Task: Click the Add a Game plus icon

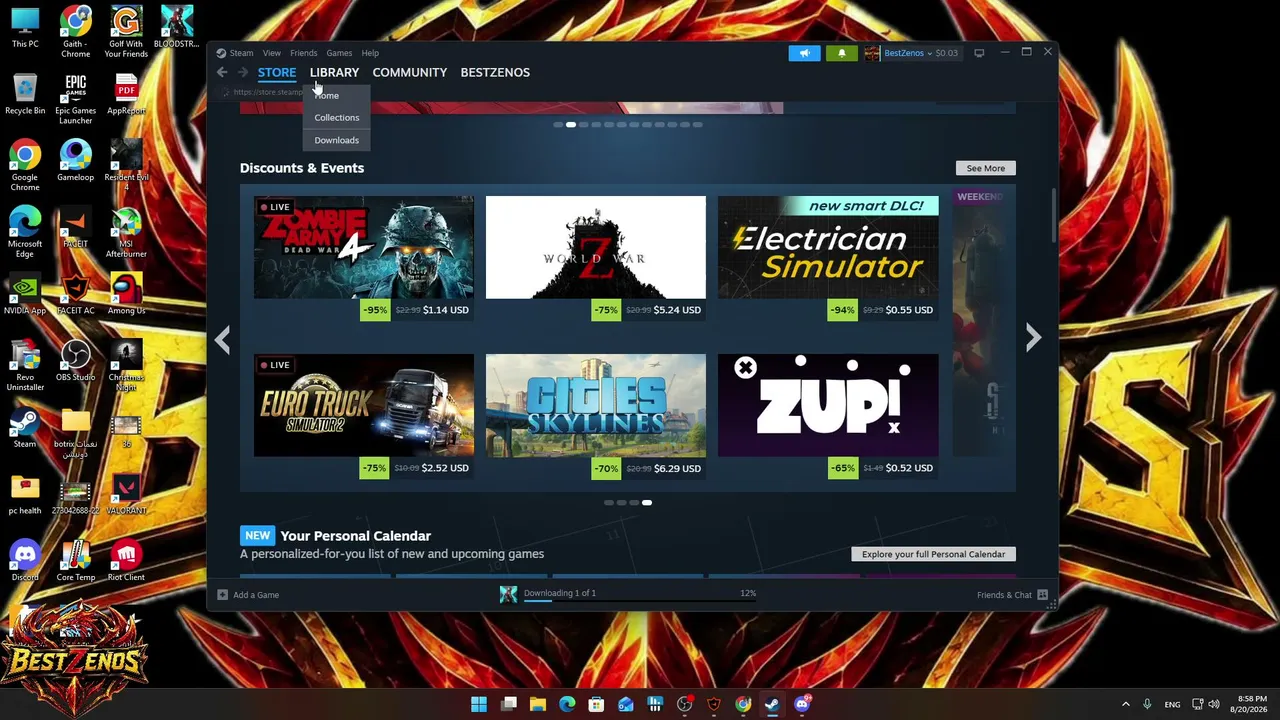Action: (222, 595)
